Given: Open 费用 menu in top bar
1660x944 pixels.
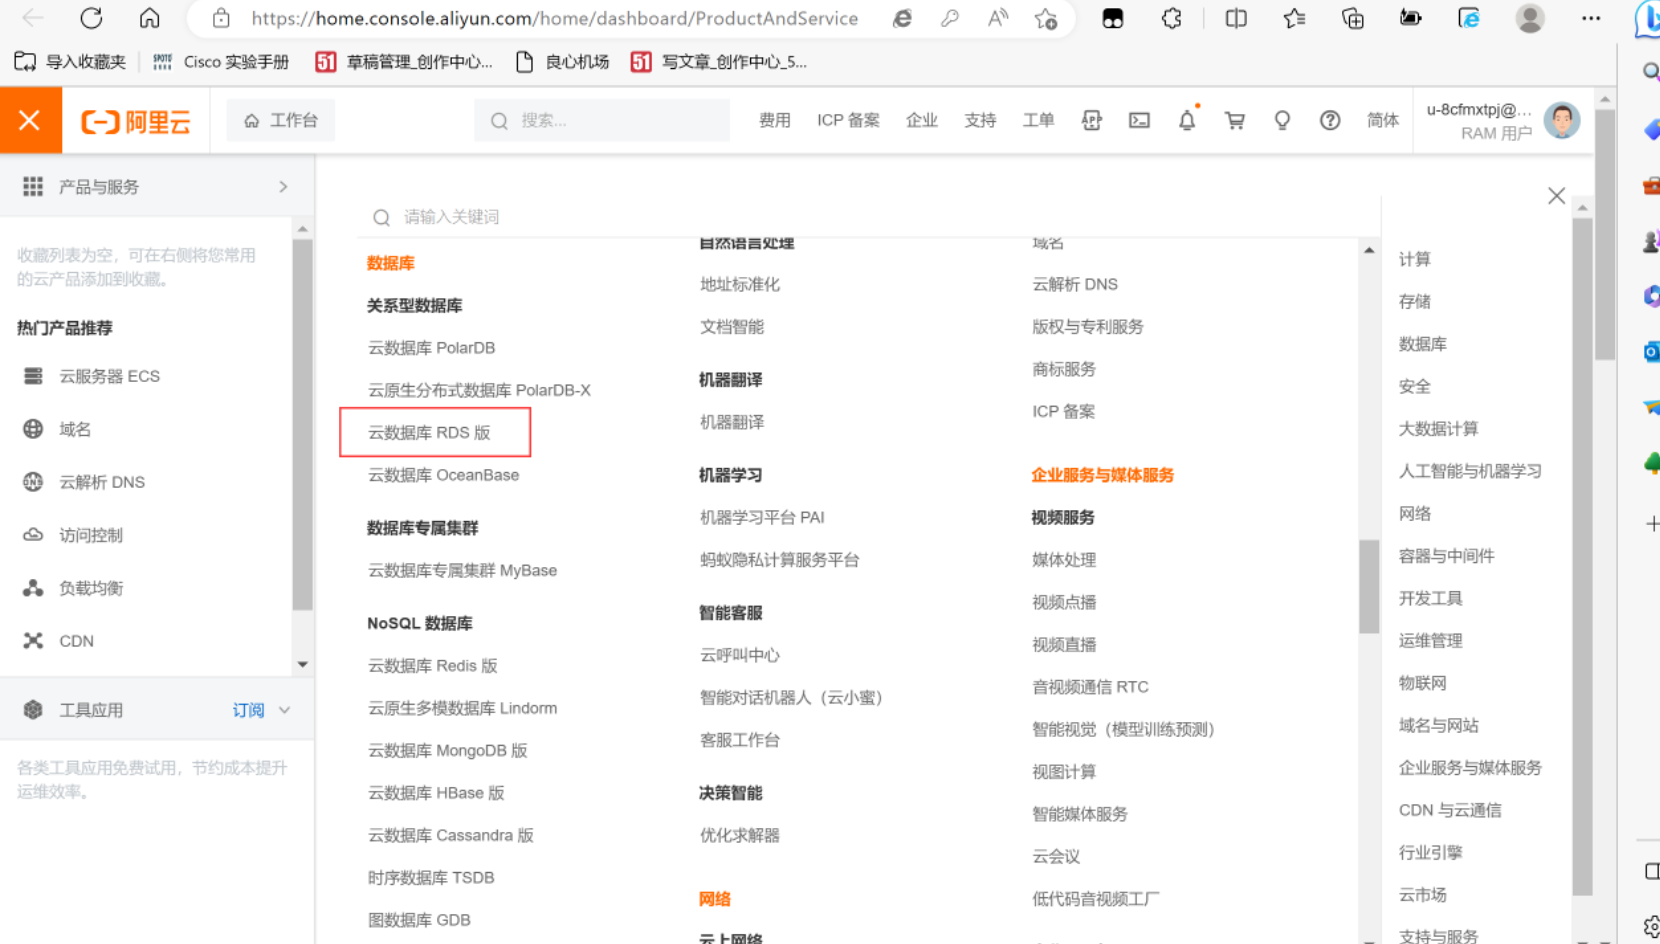Looking at the screenshot, I should [x=775, y=120].
